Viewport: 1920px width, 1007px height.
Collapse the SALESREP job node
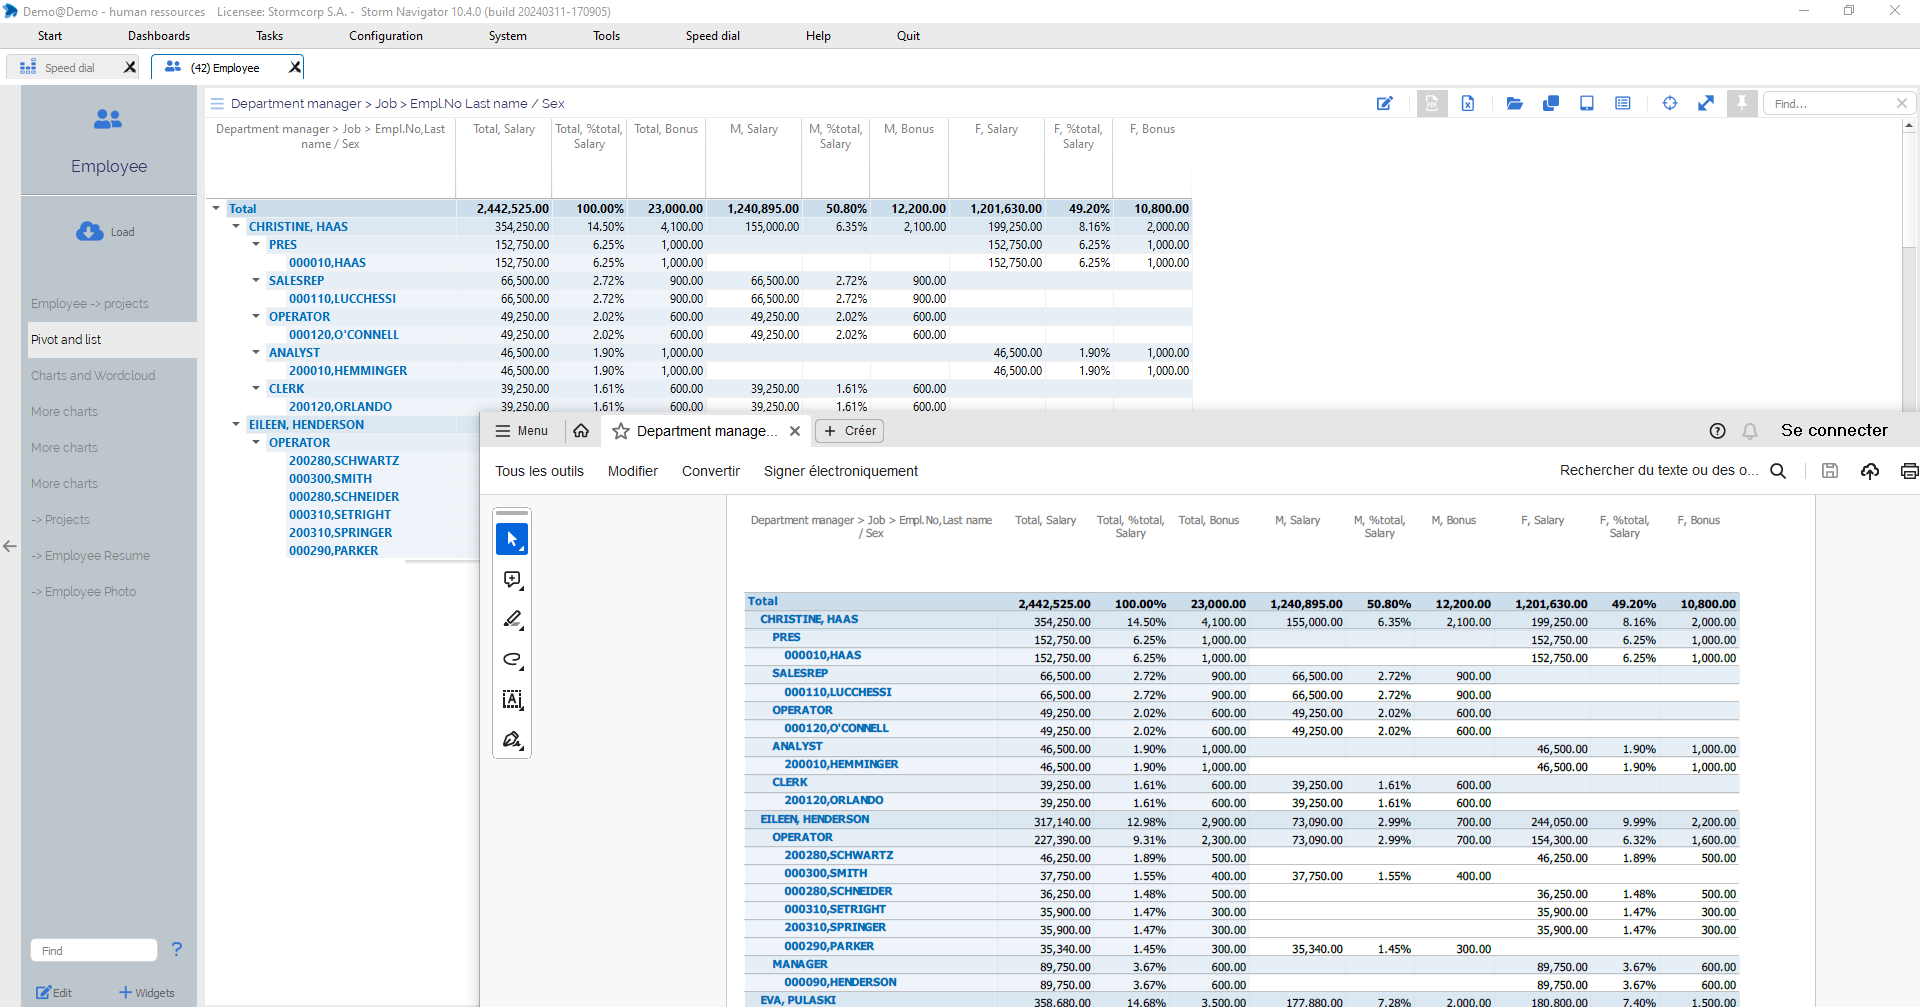pyautogui.click(x=256, y=280)
